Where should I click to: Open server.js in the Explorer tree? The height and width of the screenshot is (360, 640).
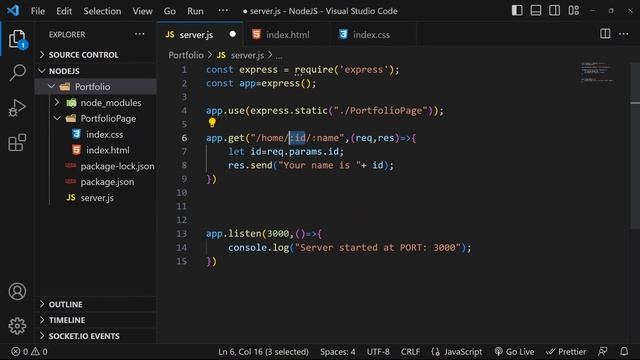point(96,198)
